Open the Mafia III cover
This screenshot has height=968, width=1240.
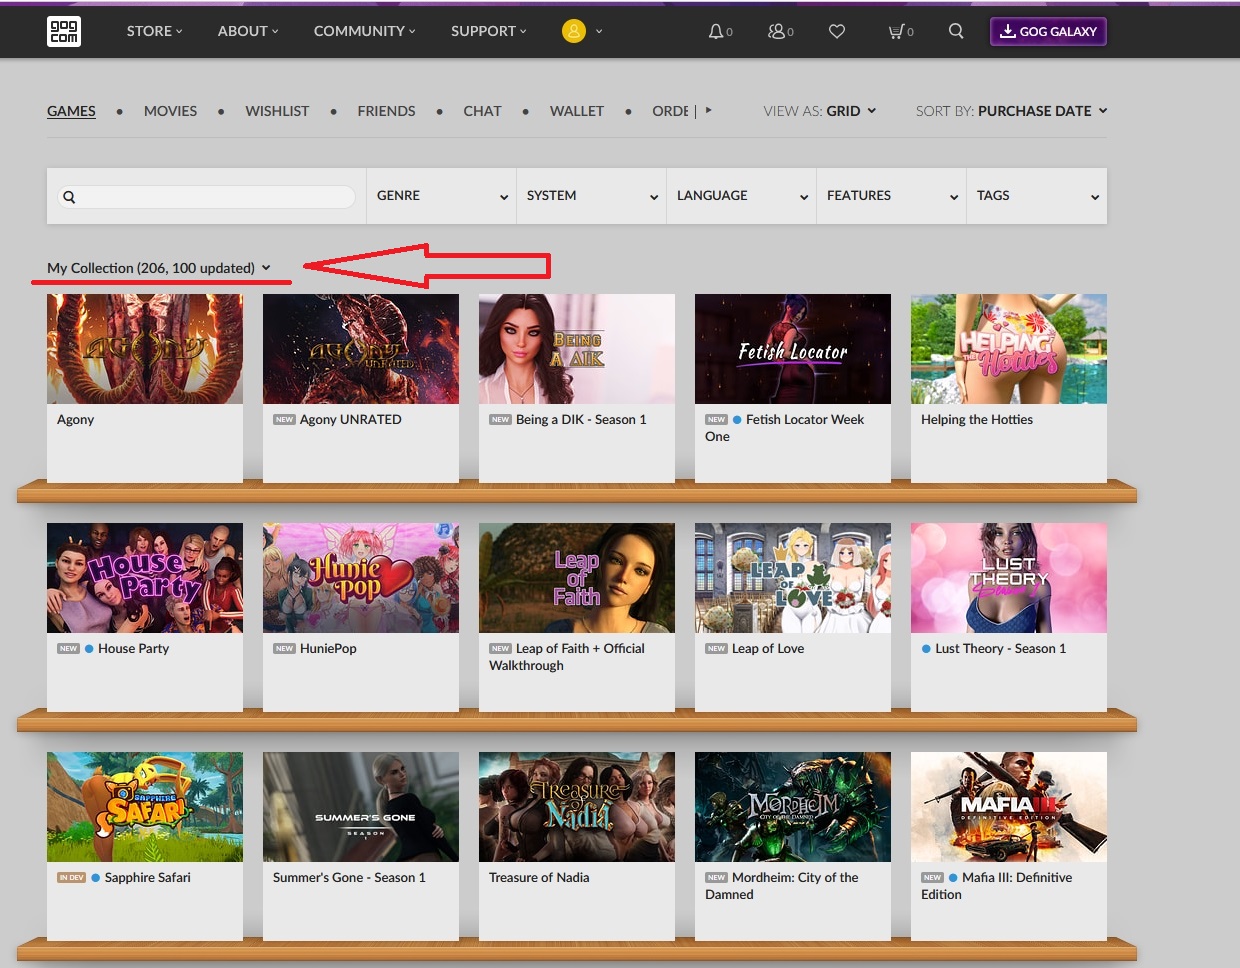point(1009,807)
